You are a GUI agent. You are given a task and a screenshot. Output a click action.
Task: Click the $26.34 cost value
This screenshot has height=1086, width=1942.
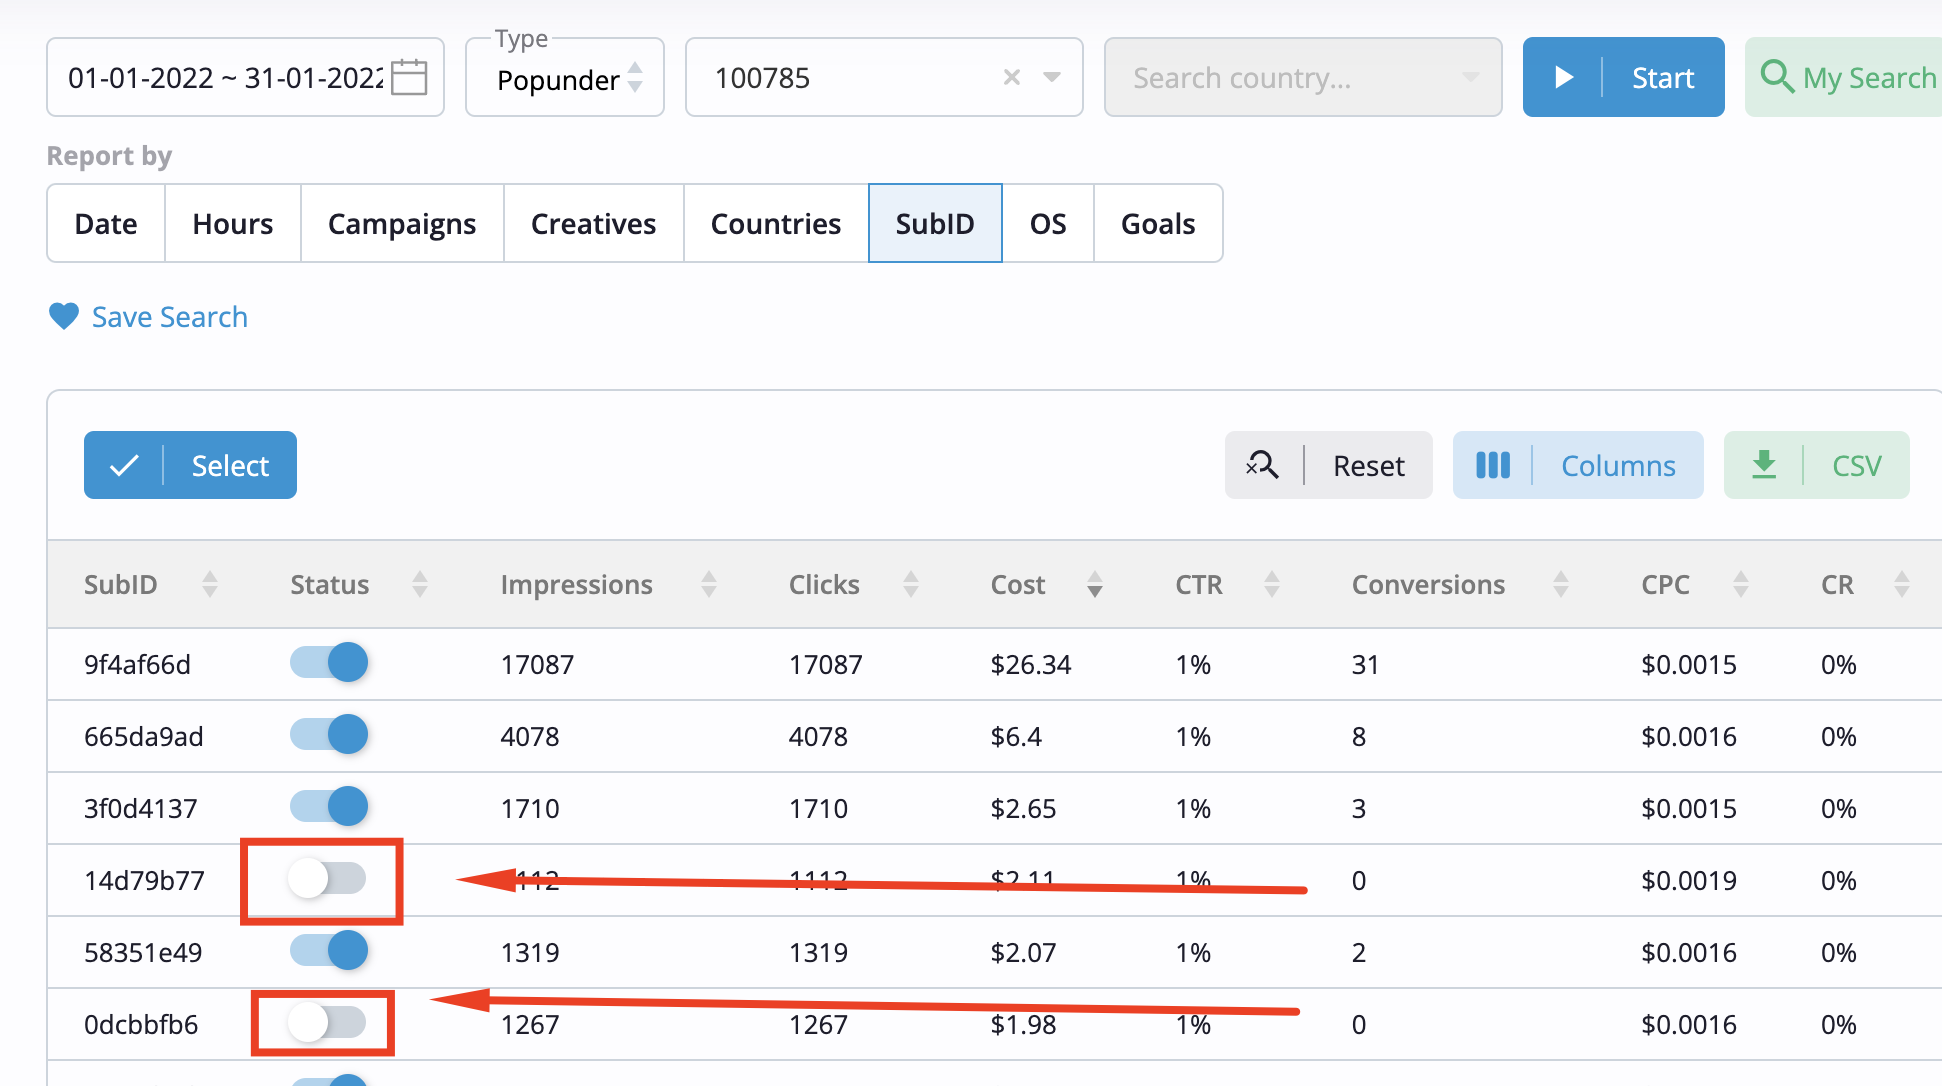pyautogui.click(x=1031, y=664)
